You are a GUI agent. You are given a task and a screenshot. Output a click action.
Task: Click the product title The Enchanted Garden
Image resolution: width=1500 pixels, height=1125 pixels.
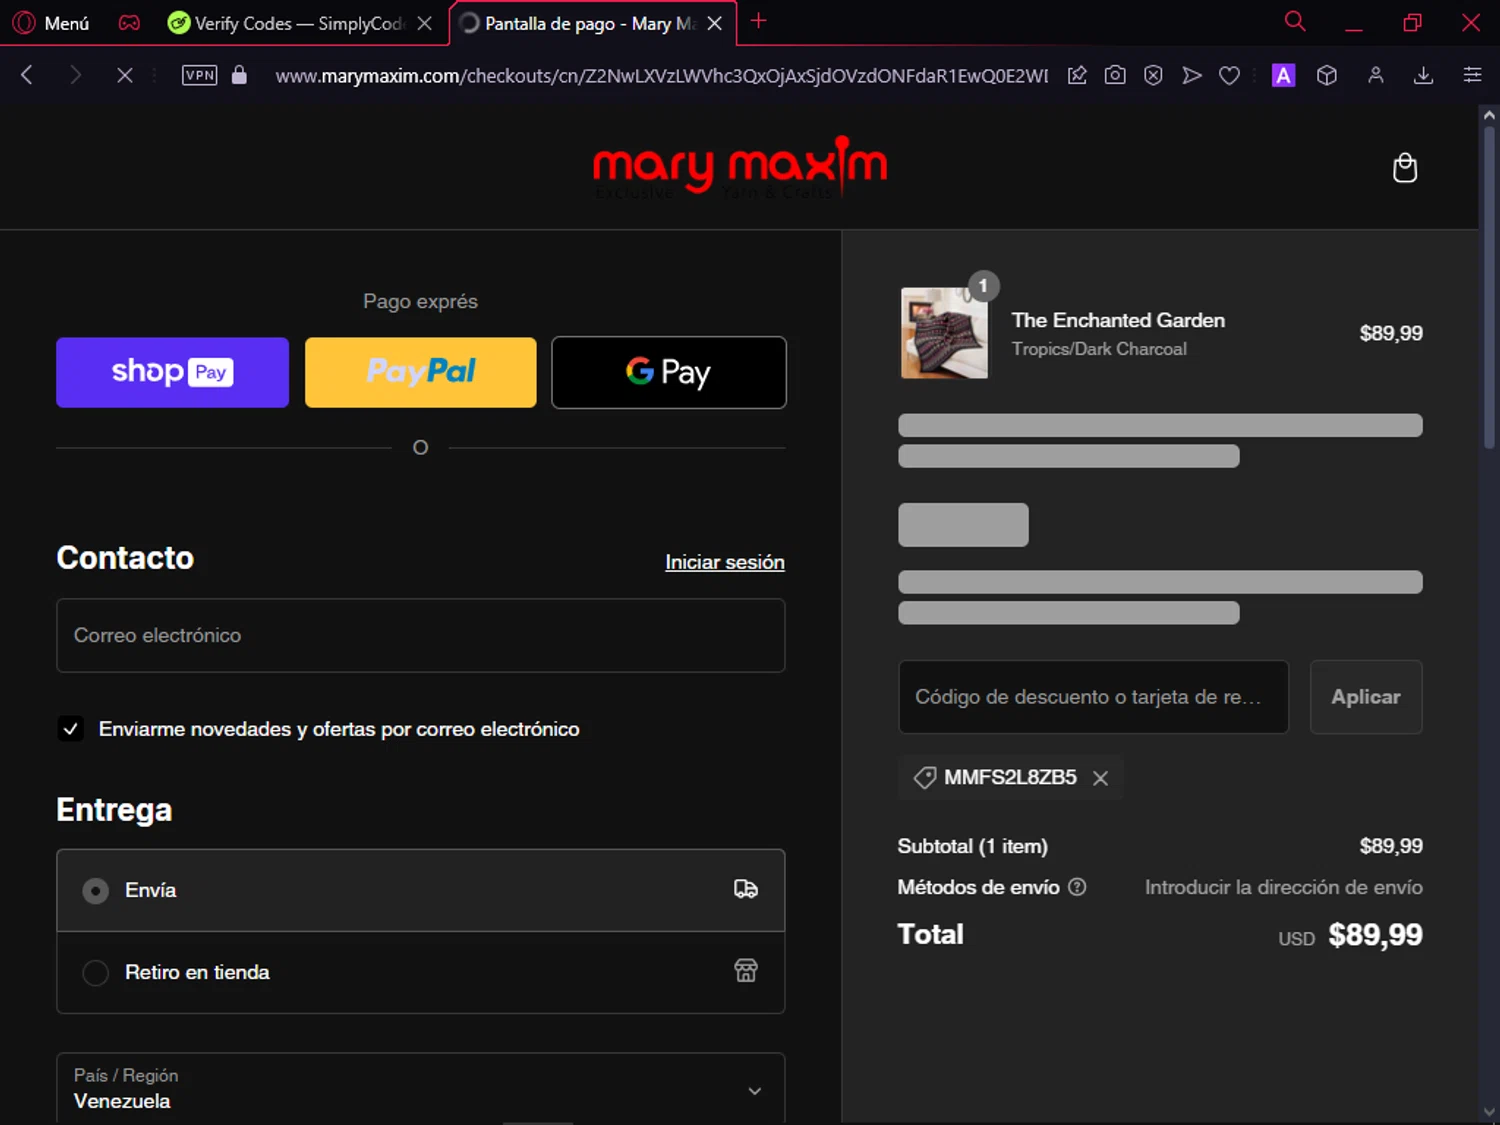pos(1118,320)
